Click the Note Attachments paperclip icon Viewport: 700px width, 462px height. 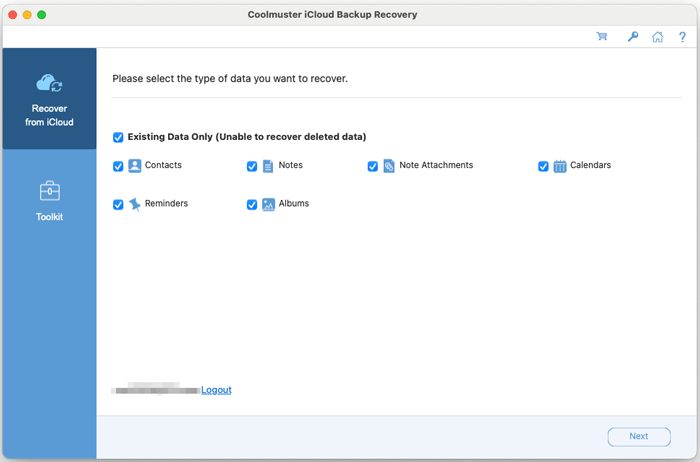[389, 166]
